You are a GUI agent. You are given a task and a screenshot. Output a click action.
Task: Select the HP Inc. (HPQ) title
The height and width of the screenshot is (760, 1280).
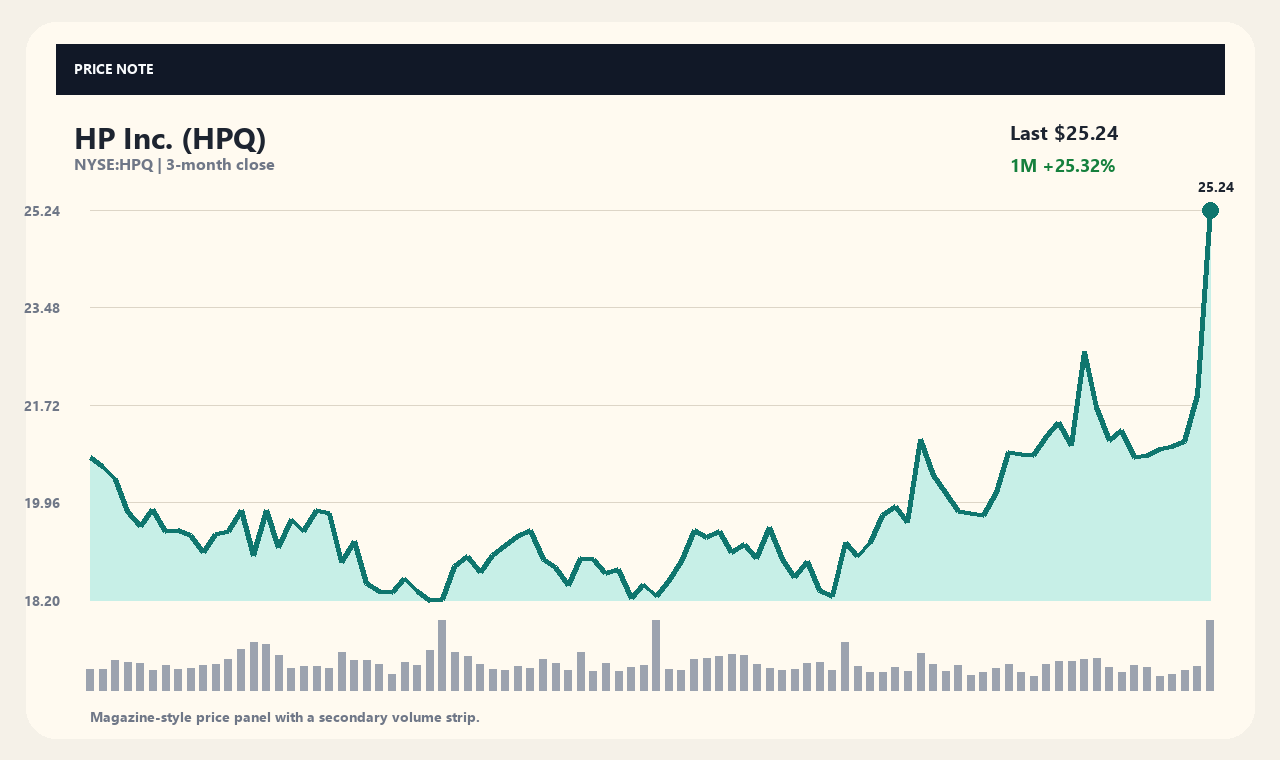tap(170, 139)
